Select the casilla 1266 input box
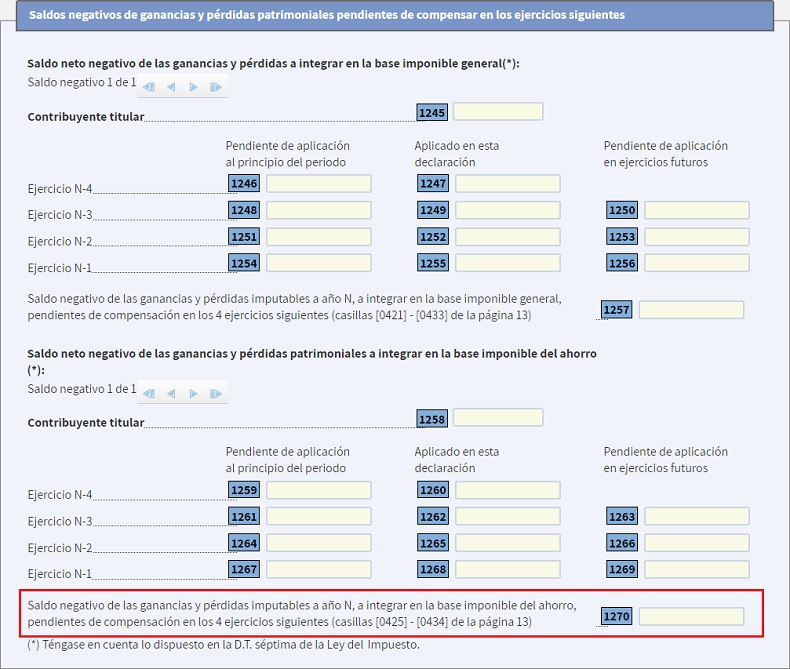Viewport: 790px width, 669px height. tap(697, 543)
